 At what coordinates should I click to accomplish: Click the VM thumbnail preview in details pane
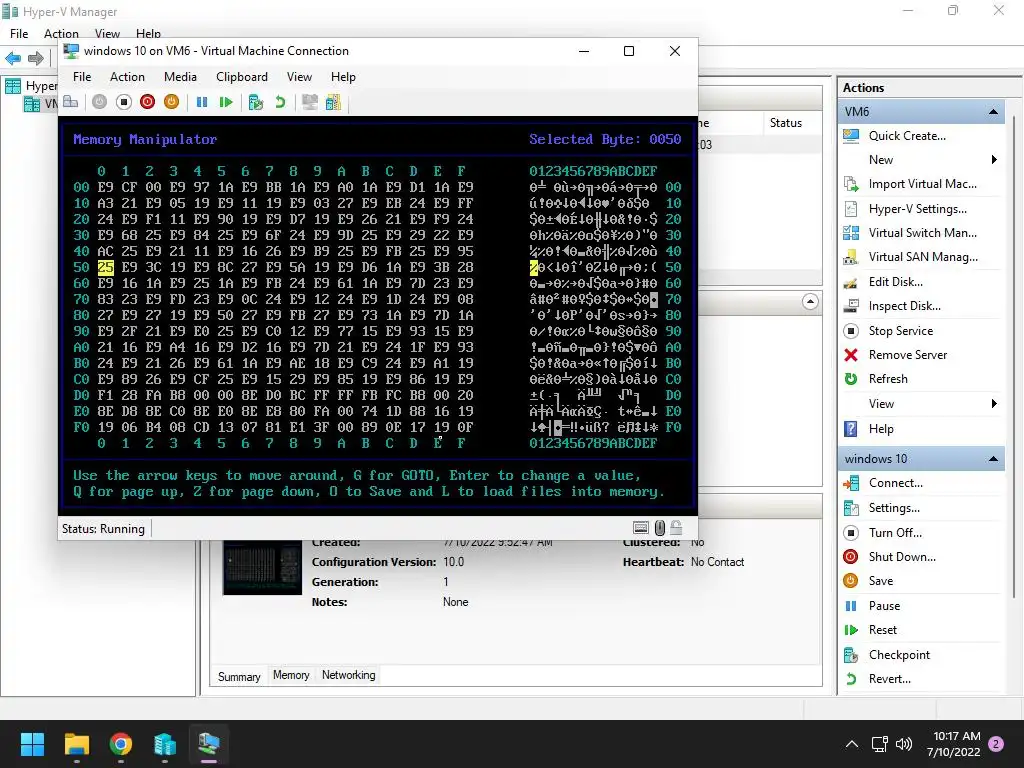(263, 567)
